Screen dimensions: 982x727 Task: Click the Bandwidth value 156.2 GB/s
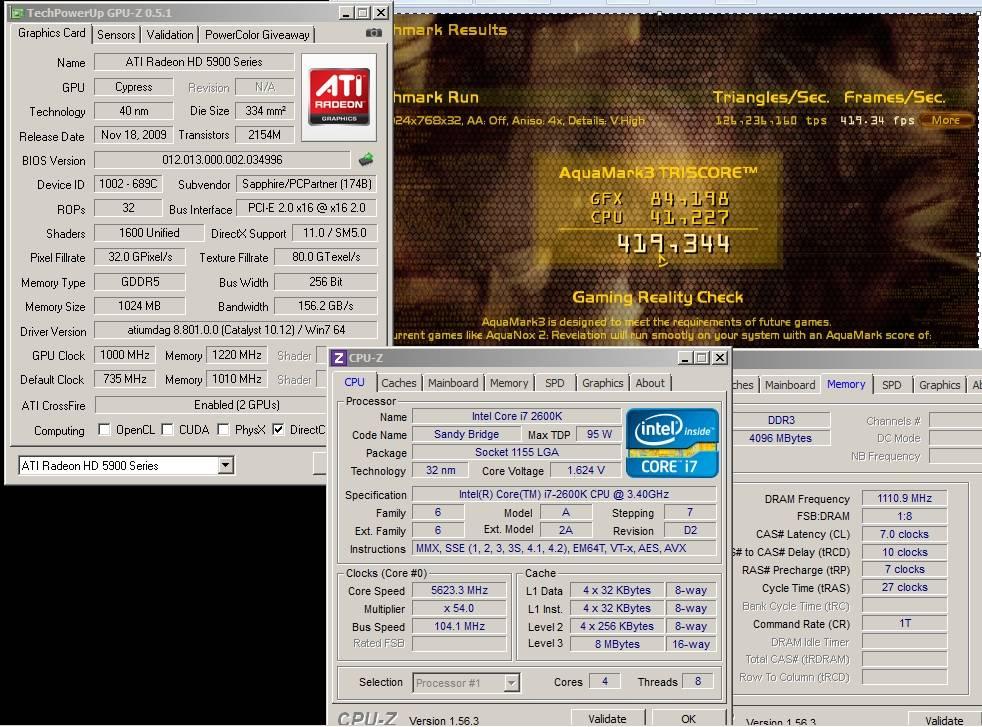[326, 306]
